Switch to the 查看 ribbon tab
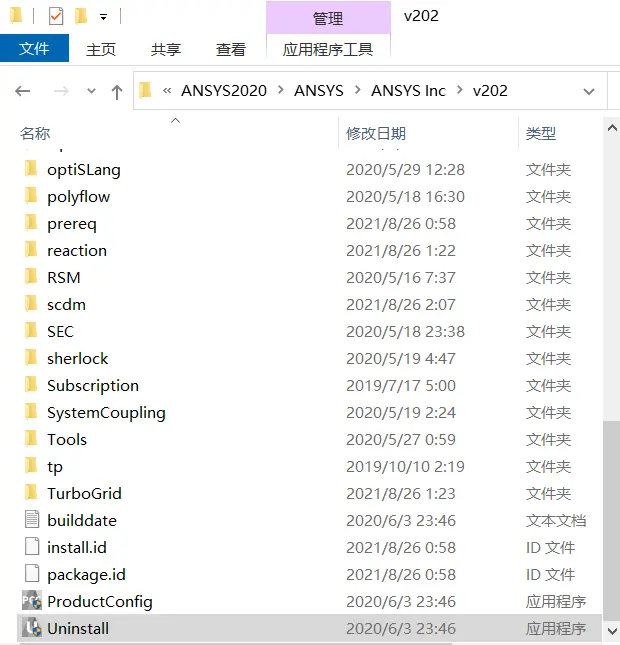620x645 pixels. (231, 49)
